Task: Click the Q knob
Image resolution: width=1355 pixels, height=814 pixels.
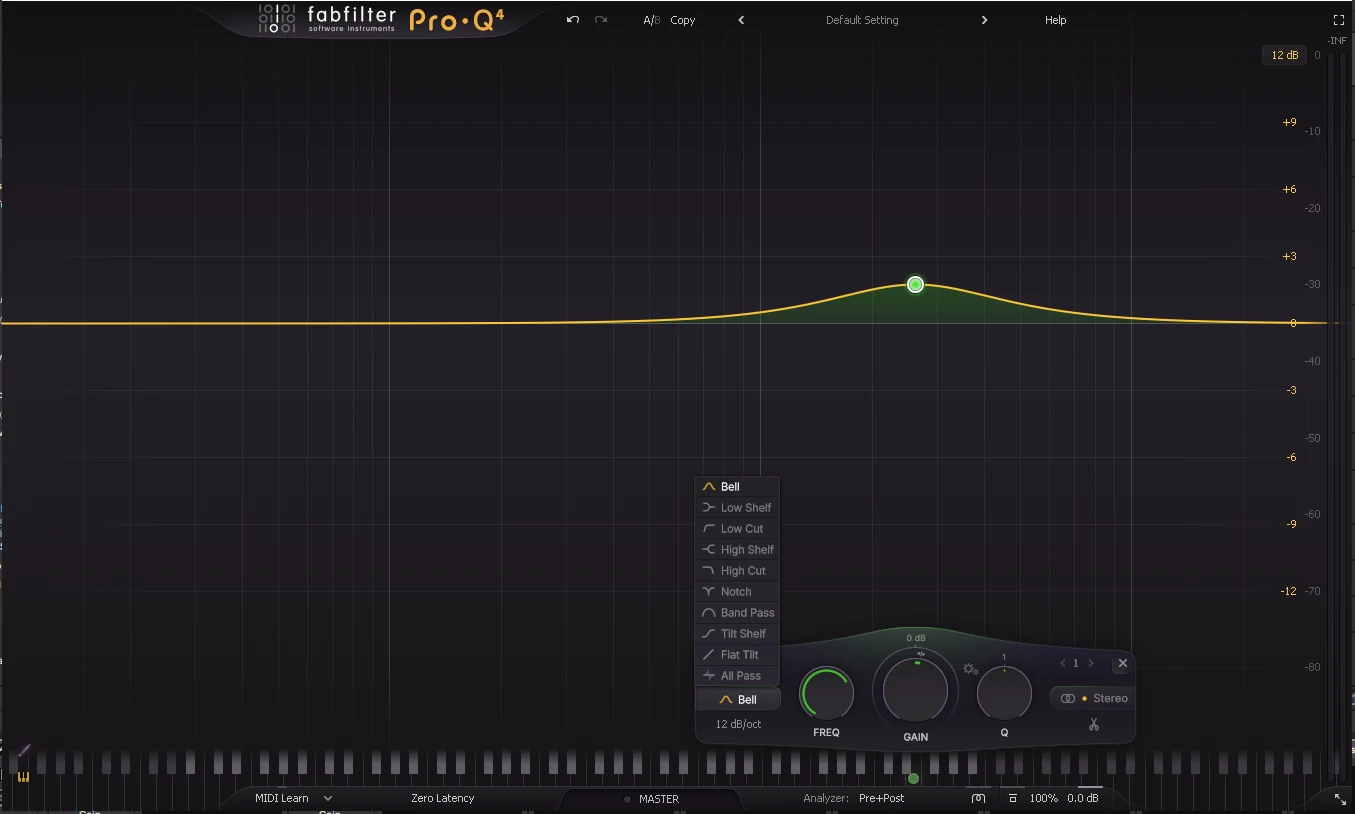Action: point(1004,693)
